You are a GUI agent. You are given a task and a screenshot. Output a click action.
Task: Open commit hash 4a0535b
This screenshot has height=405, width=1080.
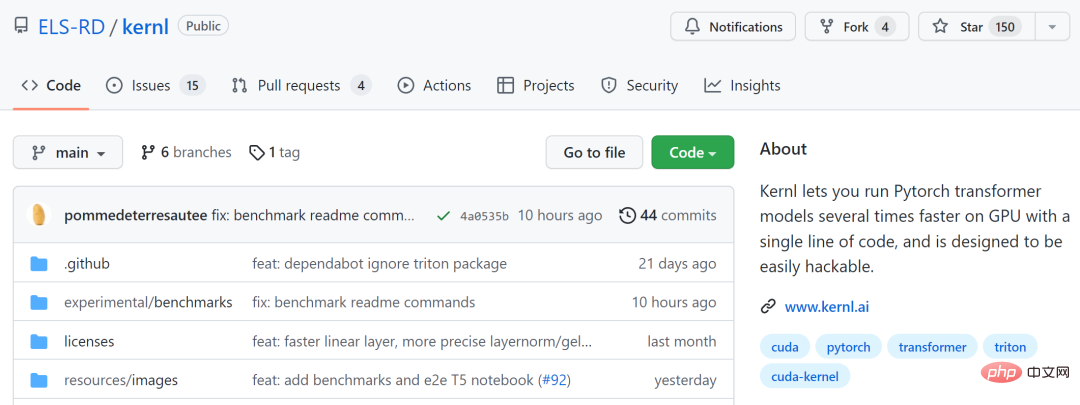(x=484, y=216)
